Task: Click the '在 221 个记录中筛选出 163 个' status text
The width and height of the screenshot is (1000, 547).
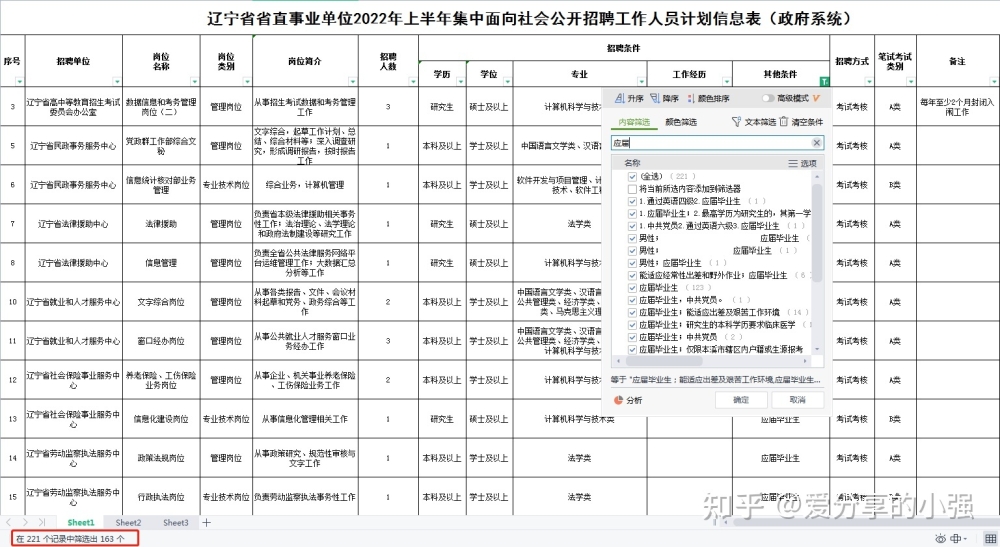Action: pyautogui.click(x=70, y=539)
